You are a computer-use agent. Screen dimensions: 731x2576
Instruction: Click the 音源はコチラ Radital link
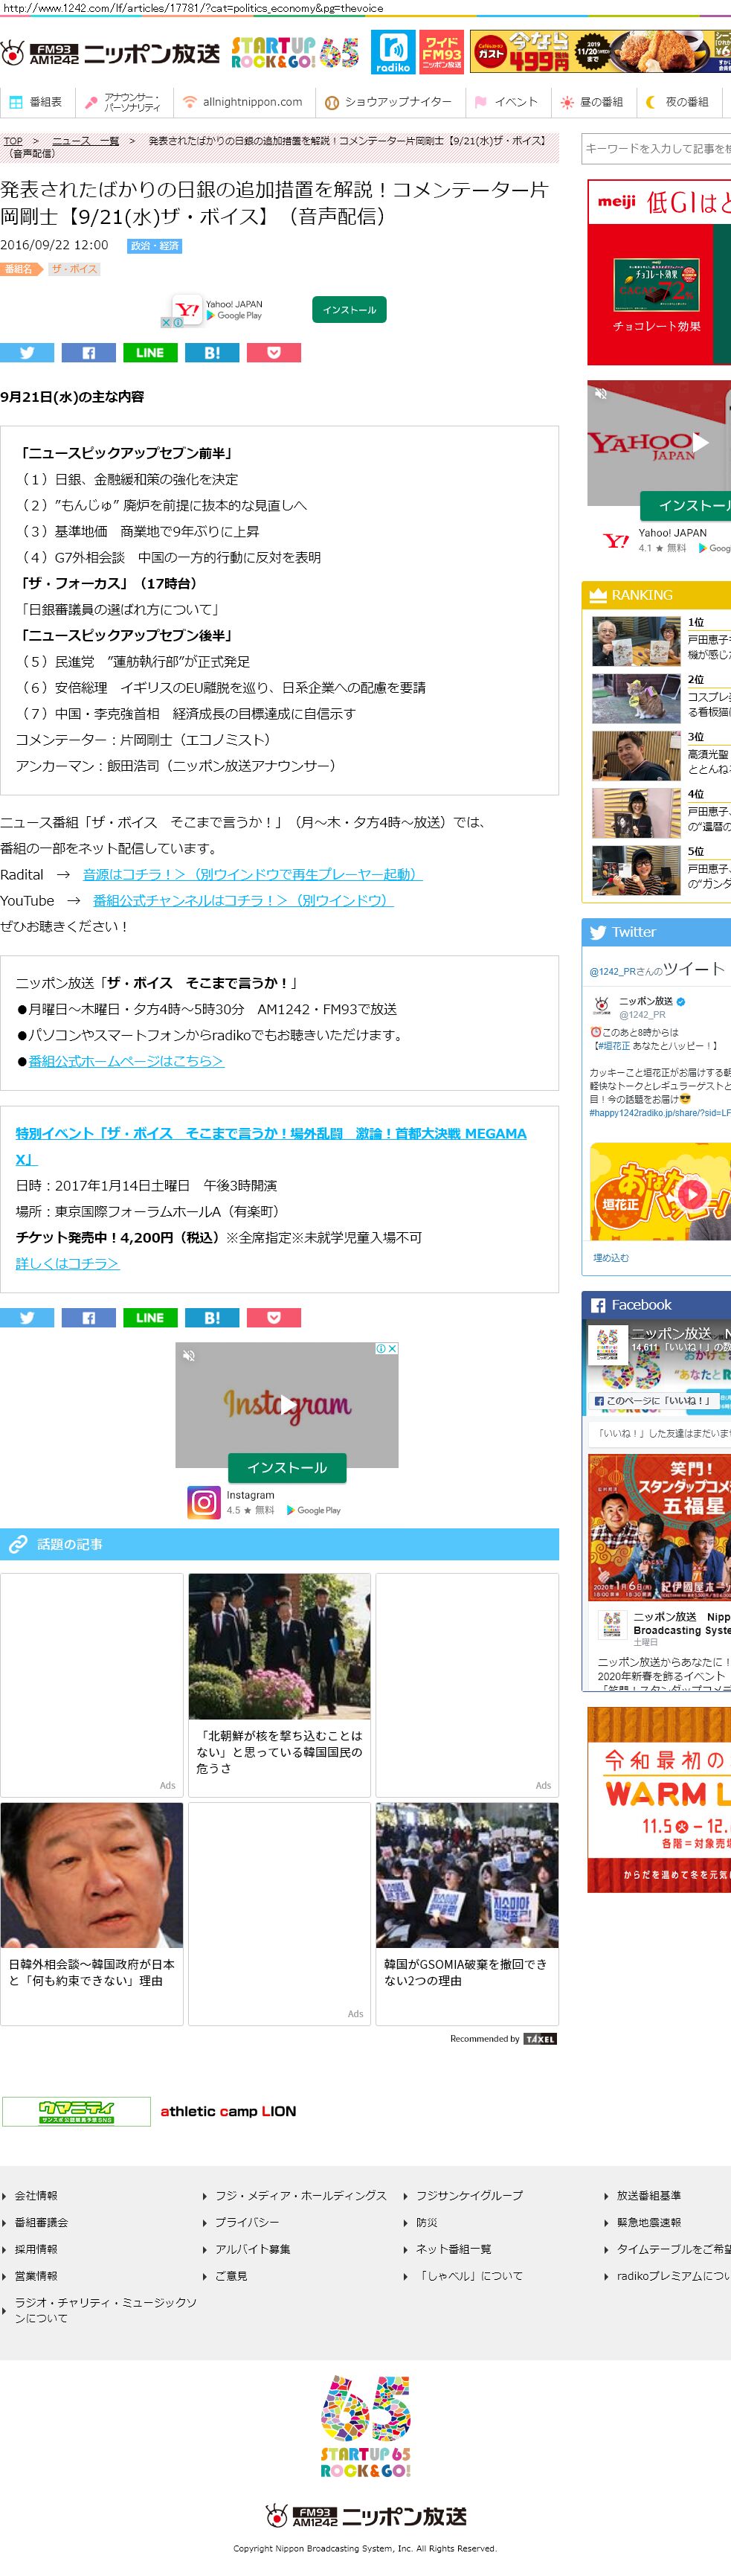[252, 874]
